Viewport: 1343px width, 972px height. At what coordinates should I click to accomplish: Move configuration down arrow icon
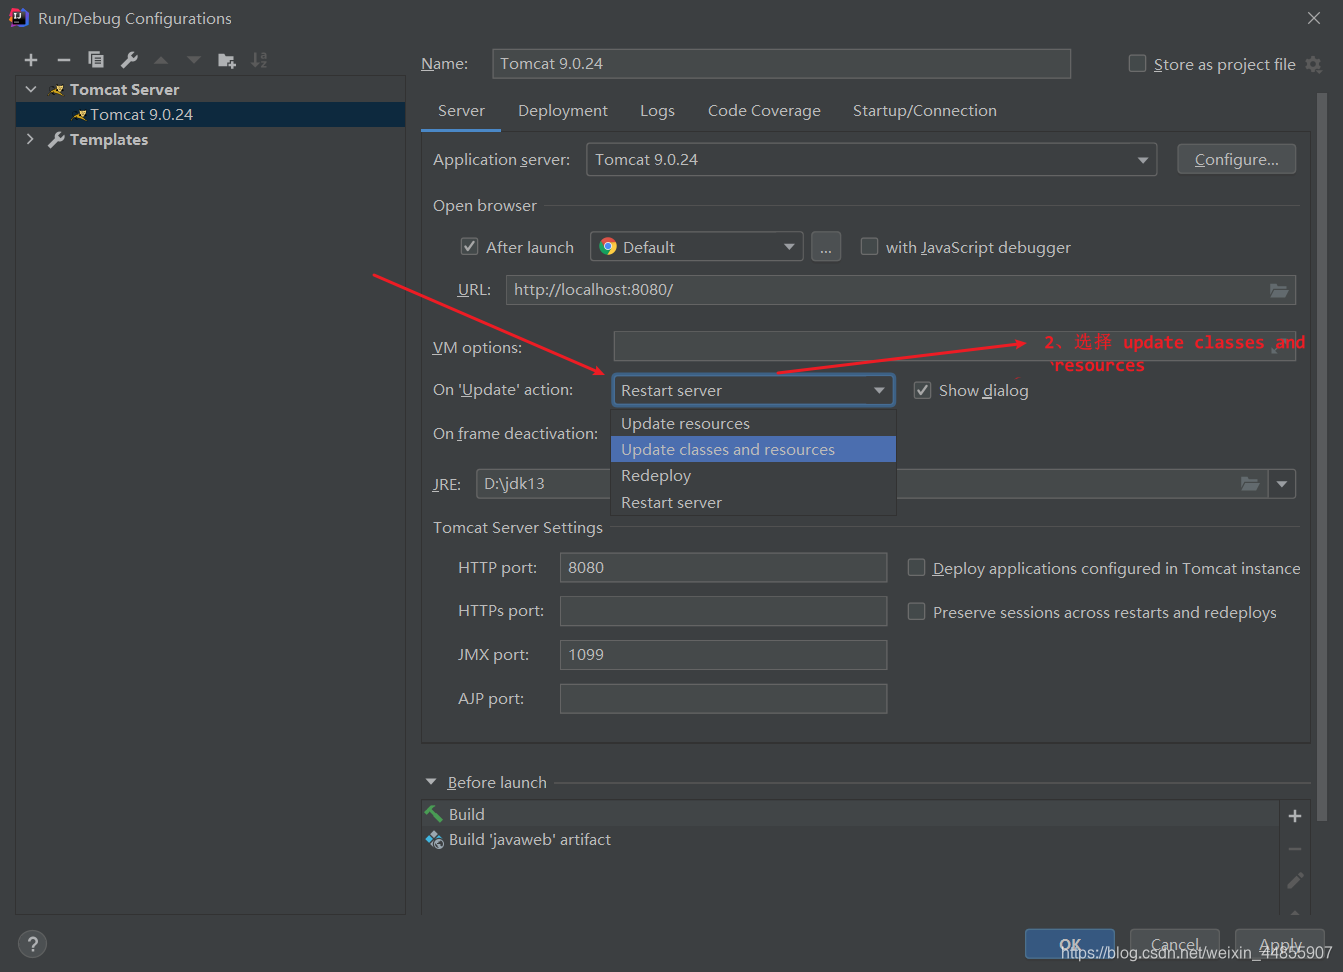(x=194, y=60)
